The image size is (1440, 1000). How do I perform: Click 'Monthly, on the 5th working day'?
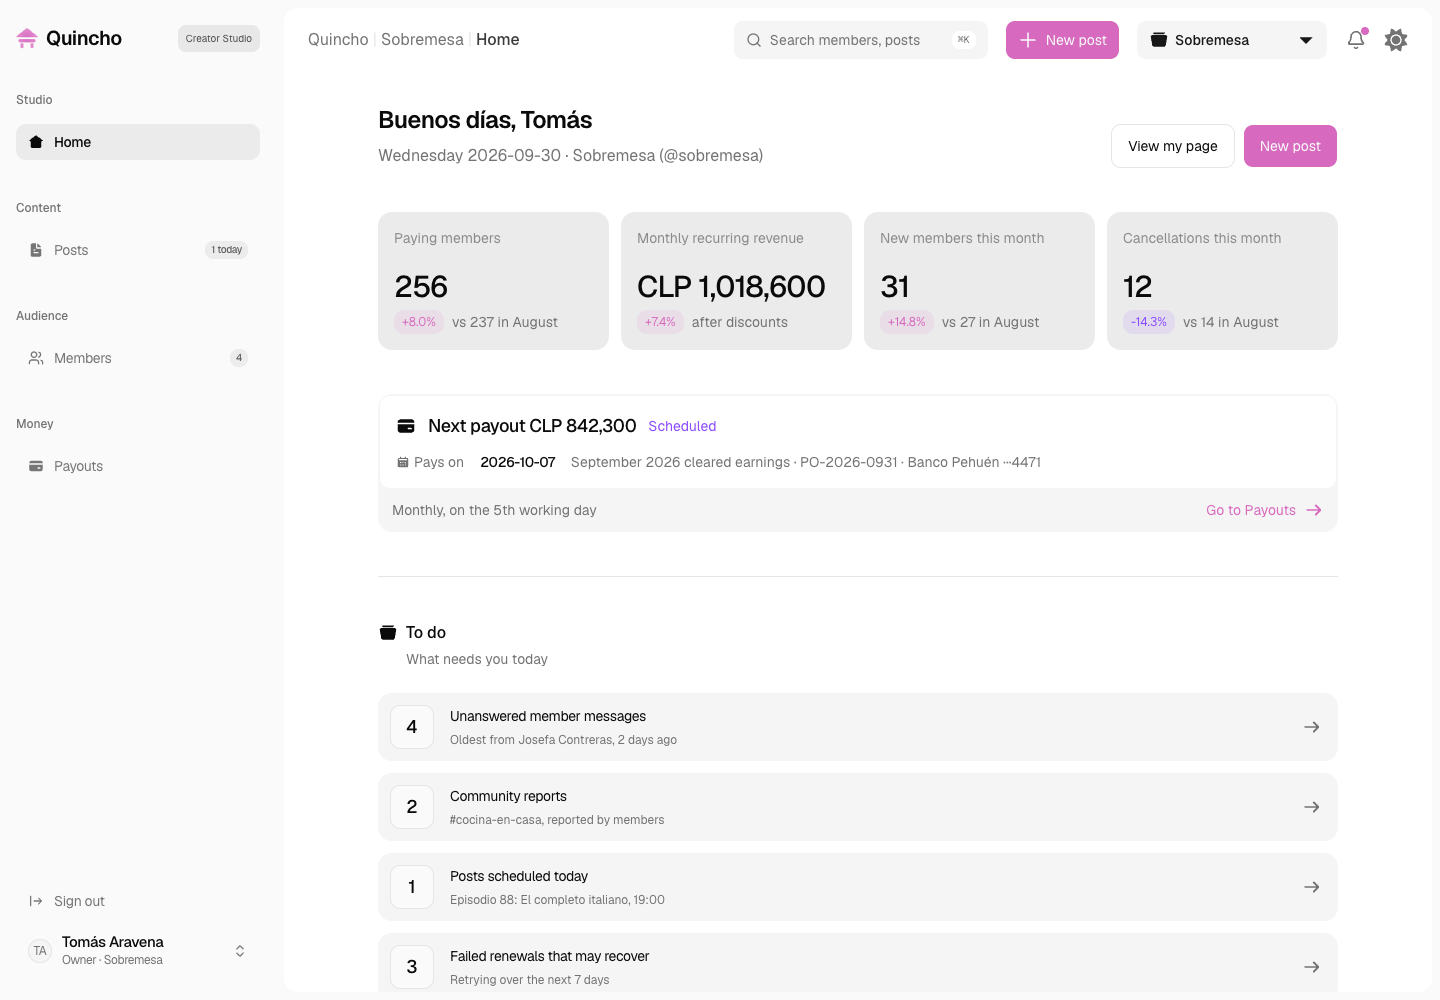[x=494, y=510]
